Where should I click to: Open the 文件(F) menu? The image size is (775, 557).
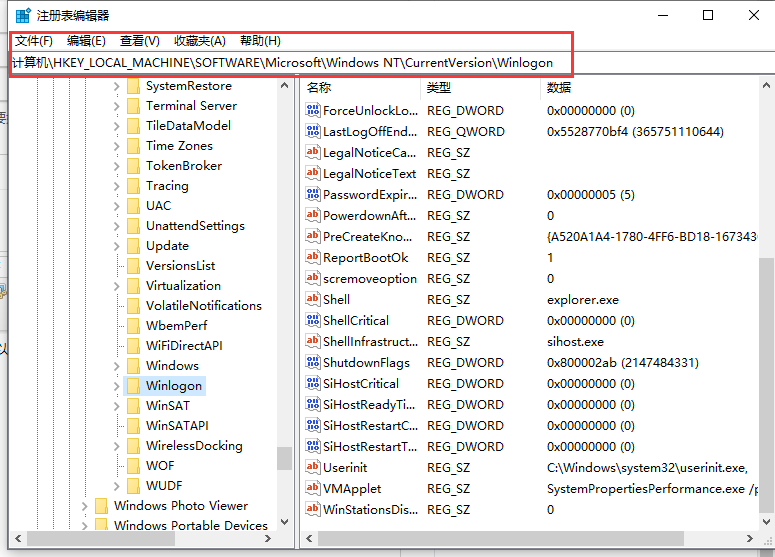point(34,41)
